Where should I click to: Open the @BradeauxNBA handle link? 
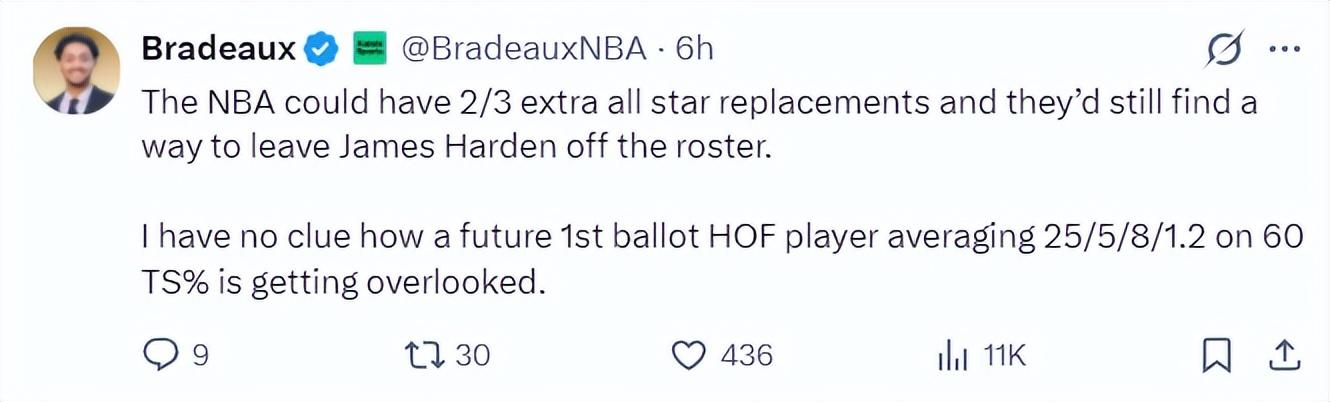pyautogui.click(x=523, y=48)
